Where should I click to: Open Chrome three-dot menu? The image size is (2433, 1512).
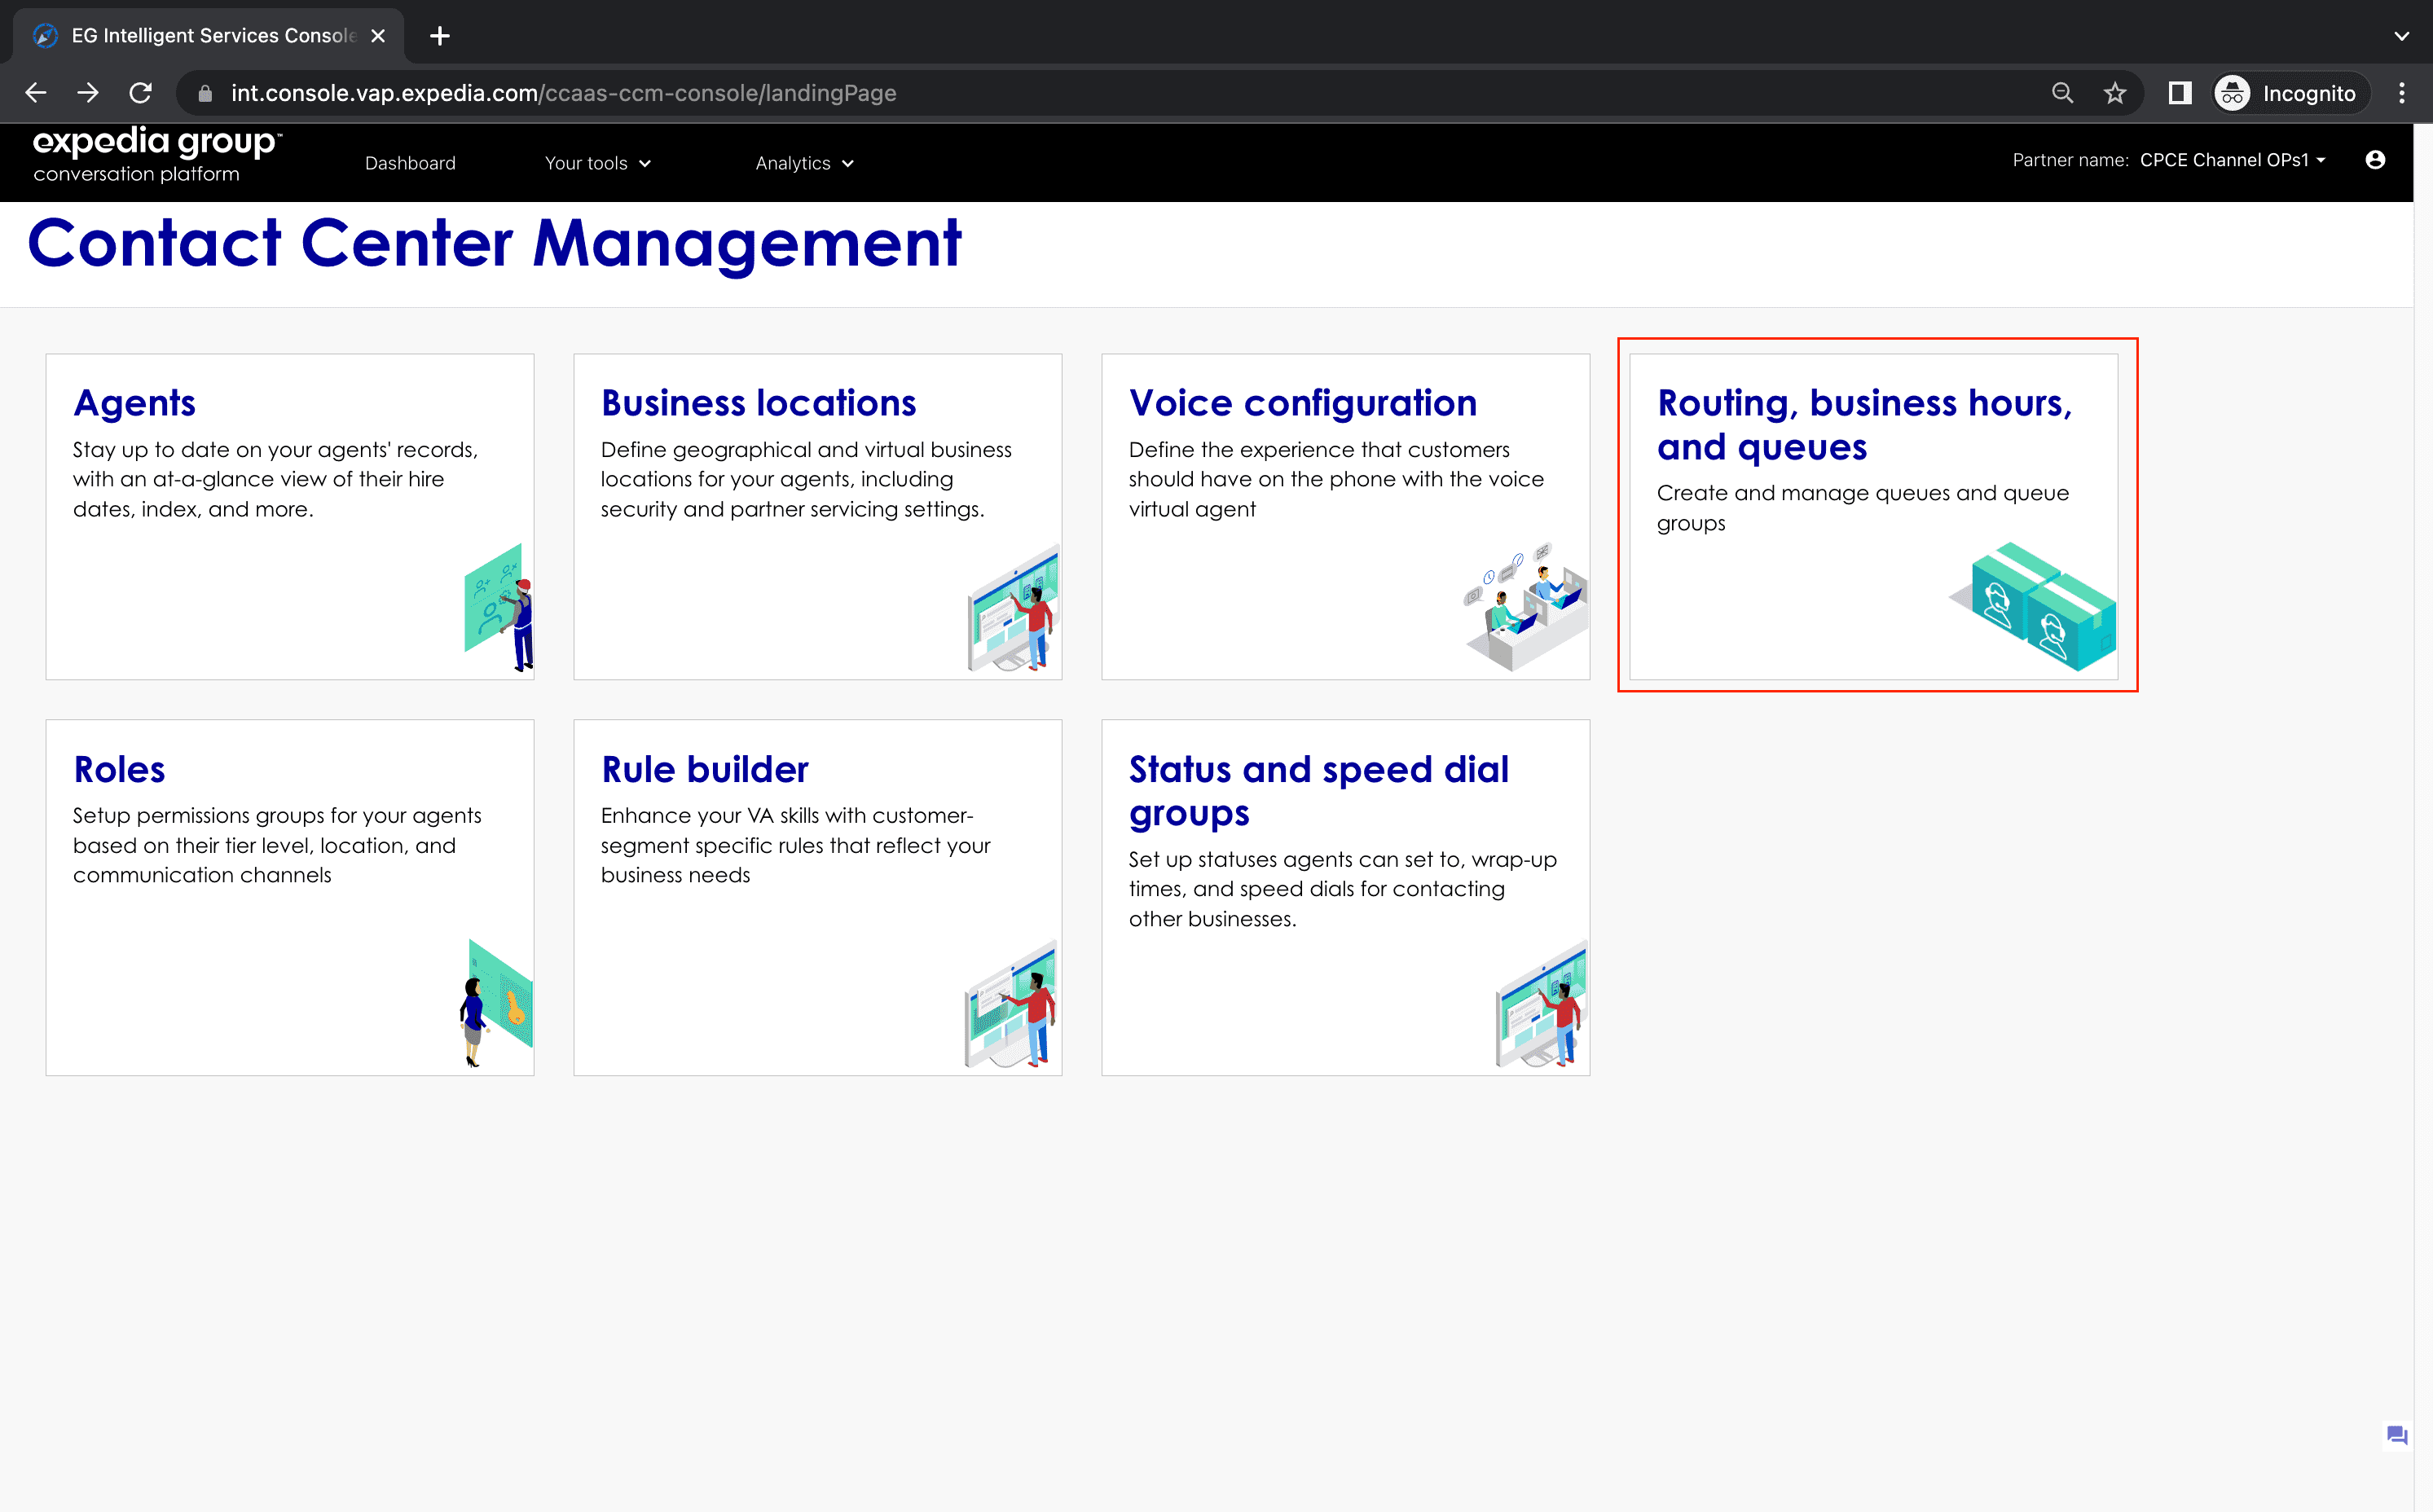(x=2401, y=93)
